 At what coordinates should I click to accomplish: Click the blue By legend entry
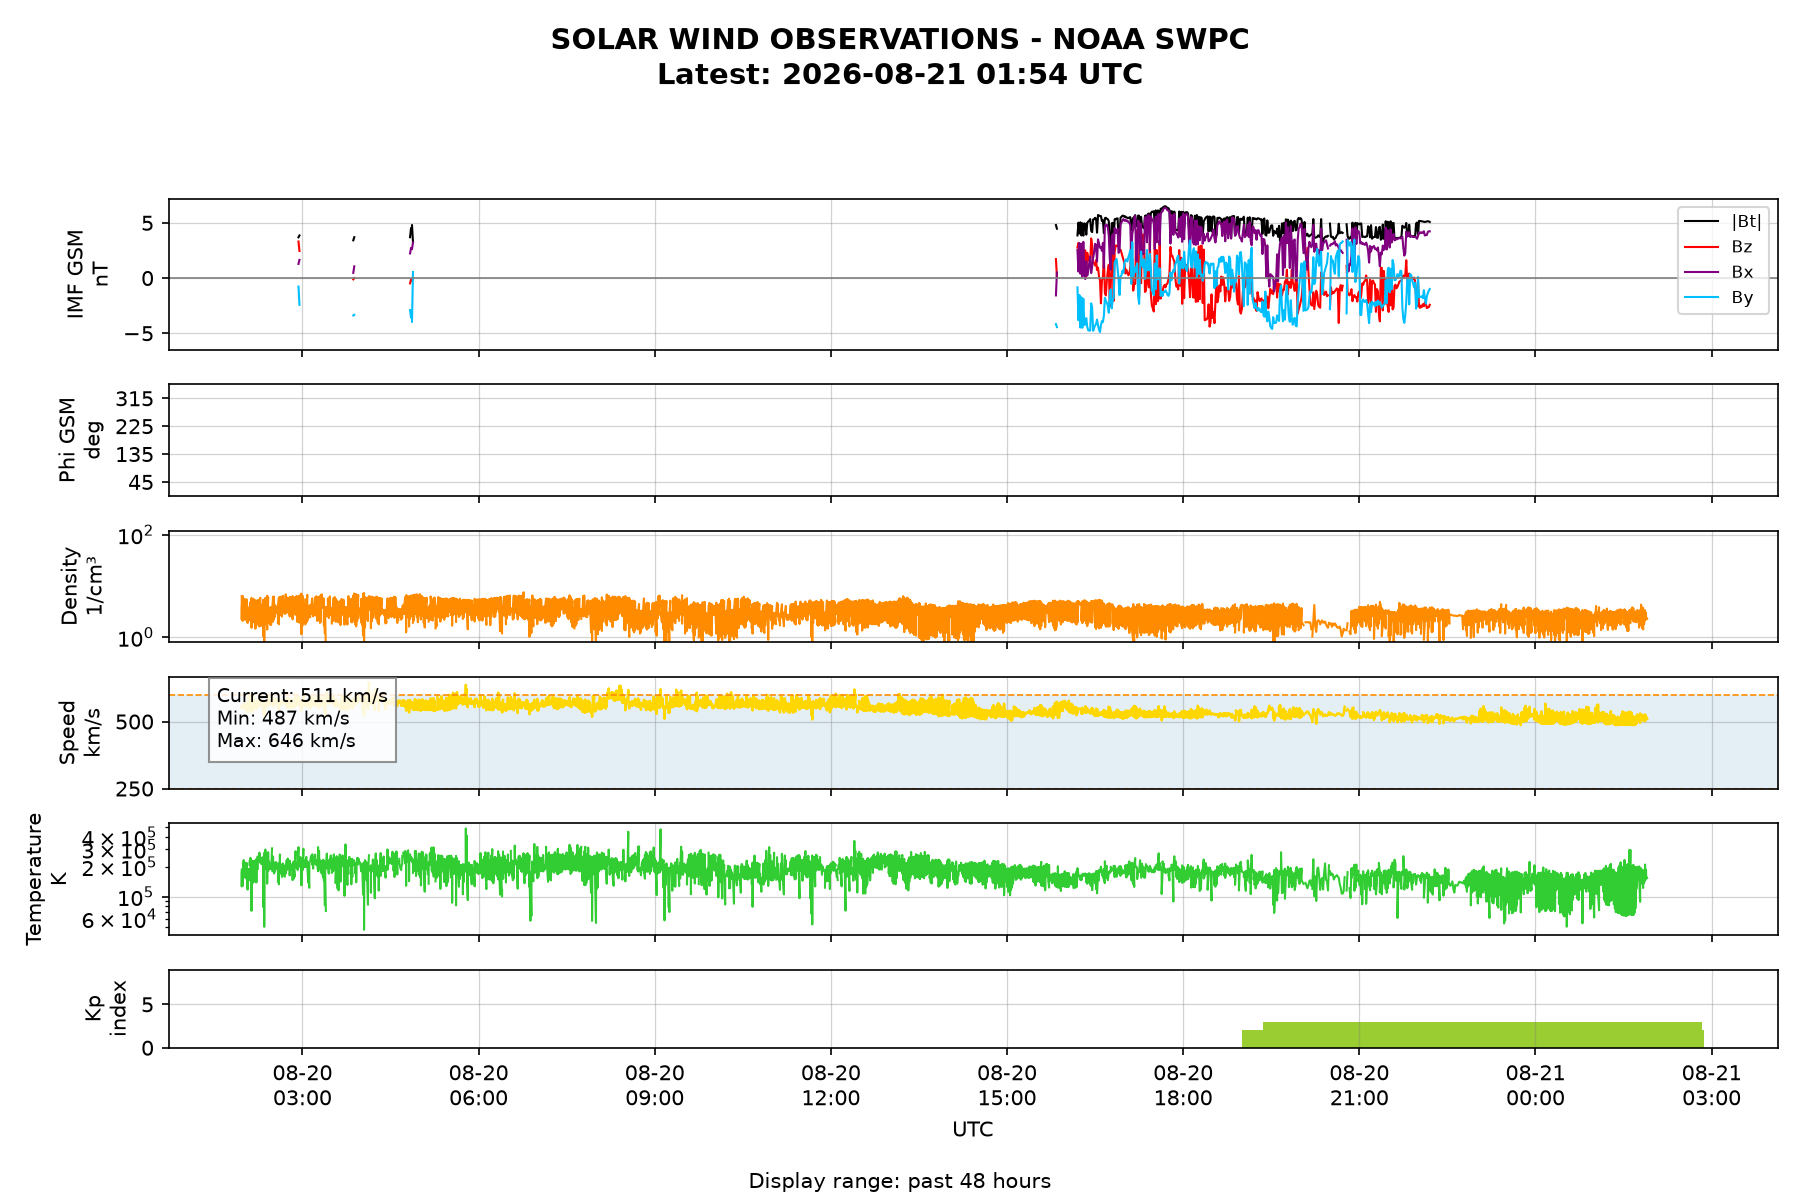(x=1719, y=297)
